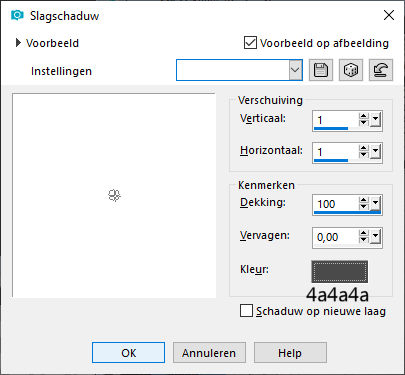Click the Instellingen combo box text area
This screenshot has height=375, width=405.
233,70
